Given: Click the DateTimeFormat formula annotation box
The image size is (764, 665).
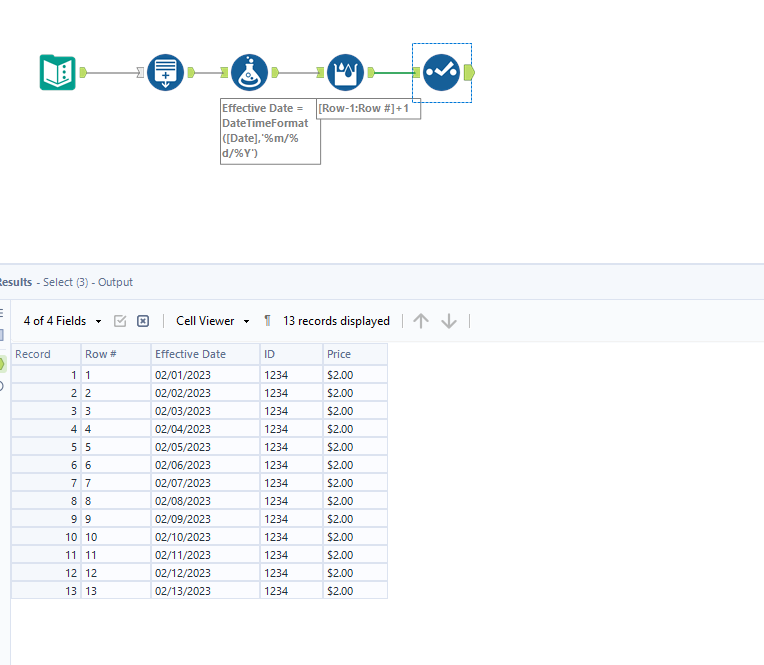Looking at the screenshot, I should pos(270,130).
